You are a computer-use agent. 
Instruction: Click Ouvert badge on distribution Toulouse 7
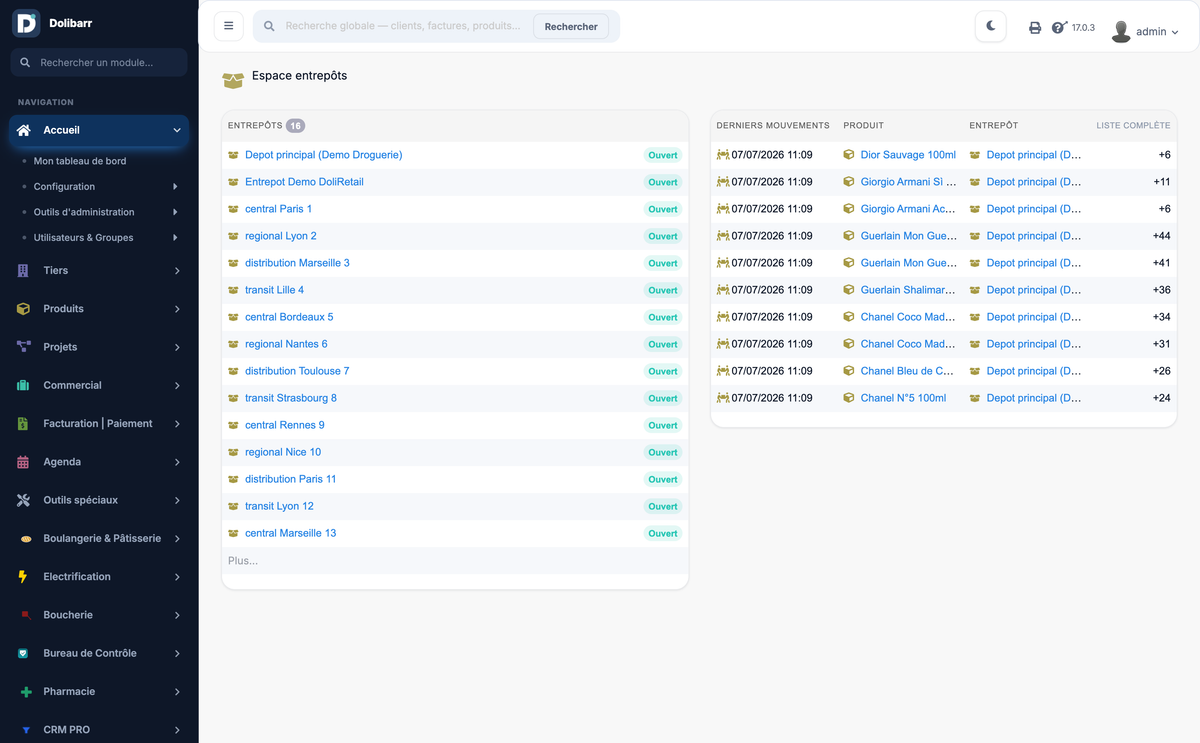662,371
